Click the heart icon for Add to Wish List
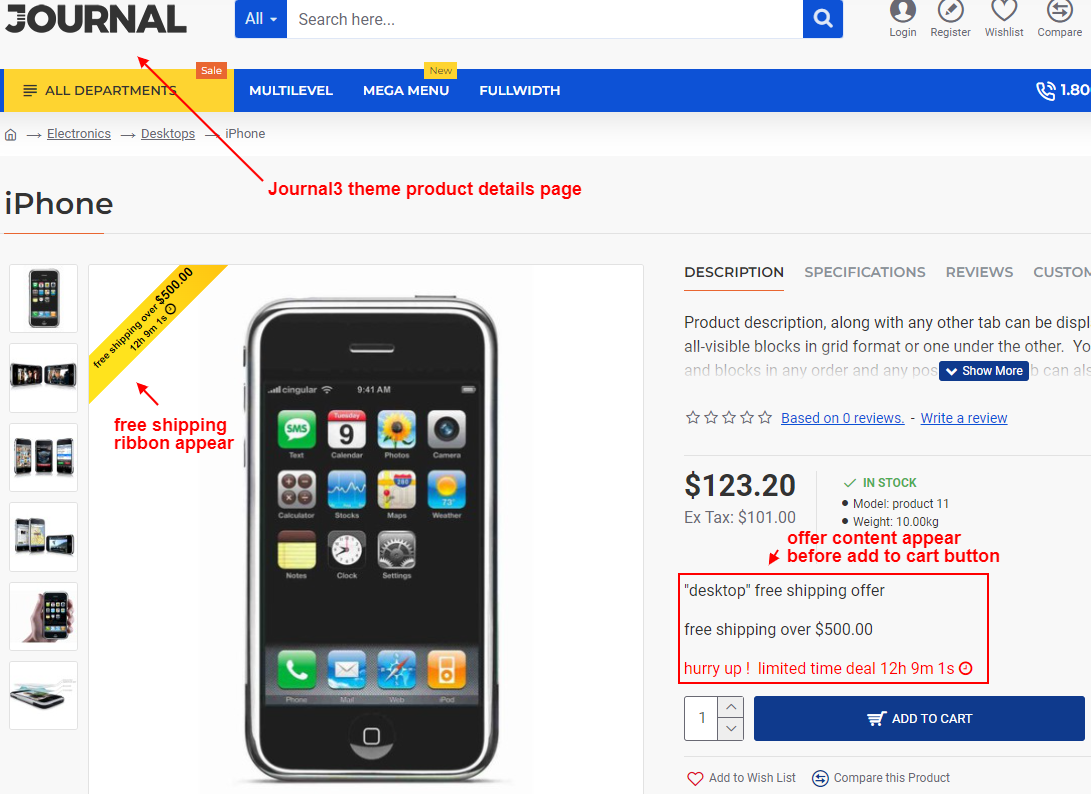1091x794 pixels. point(695,778)
